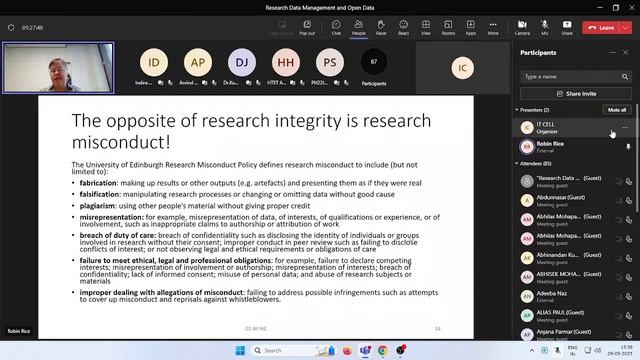Turn on the Camera
This screenshot has width=640, height=360.
522,28
